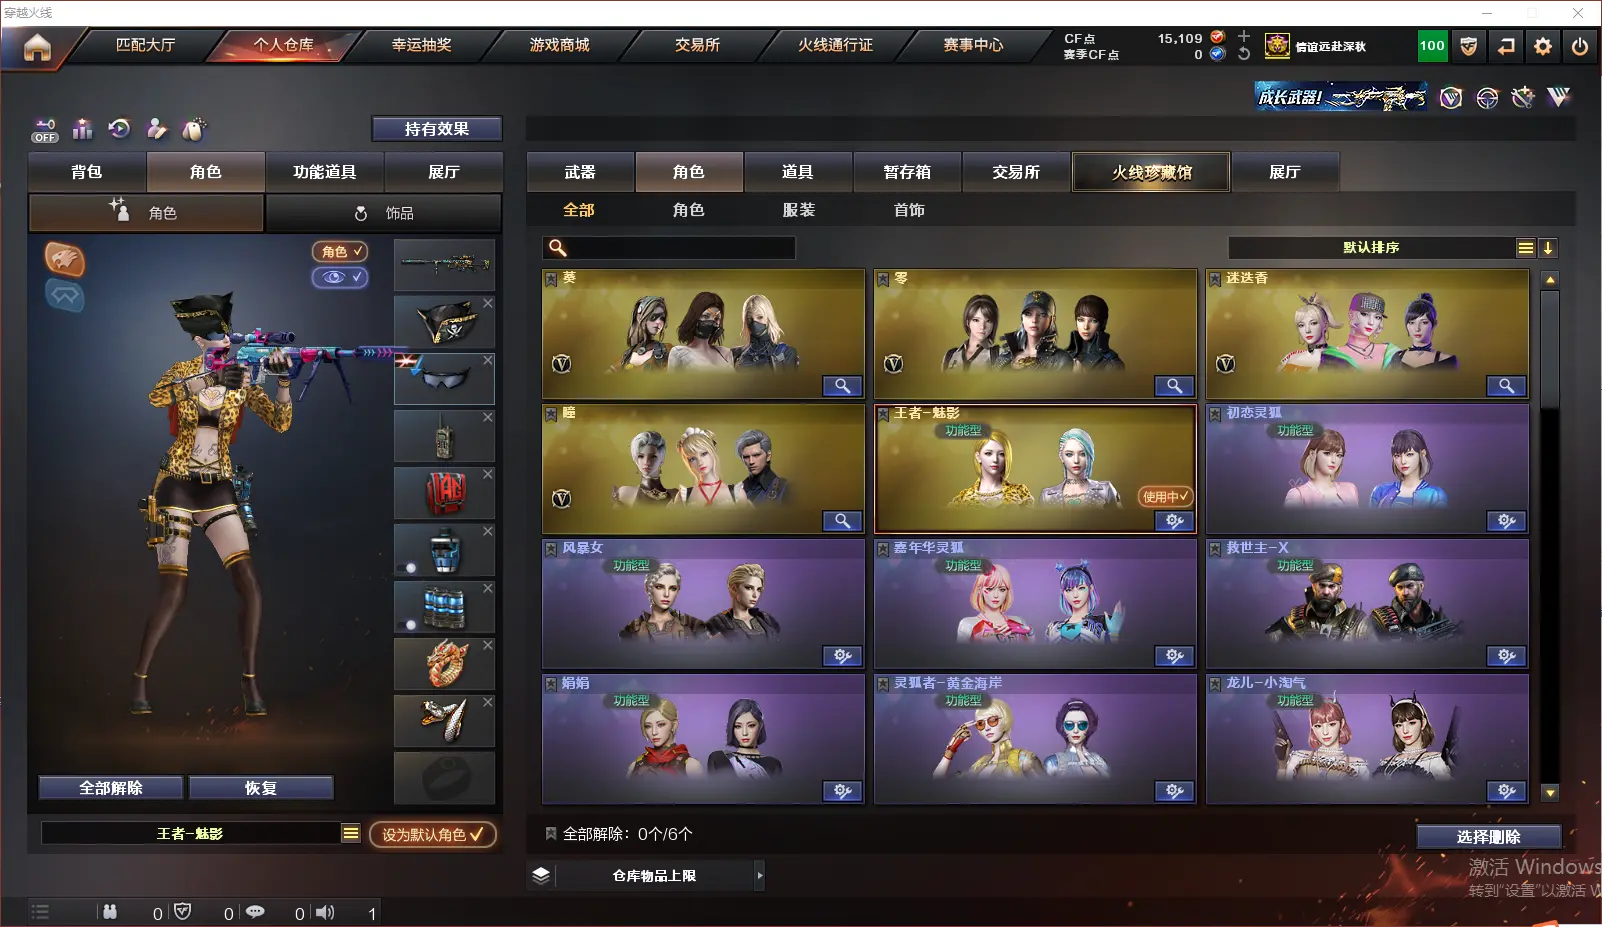Viewport: 1602px width, 927px height.
Task: Click the power exit icon
Action: click(1580, 46)
